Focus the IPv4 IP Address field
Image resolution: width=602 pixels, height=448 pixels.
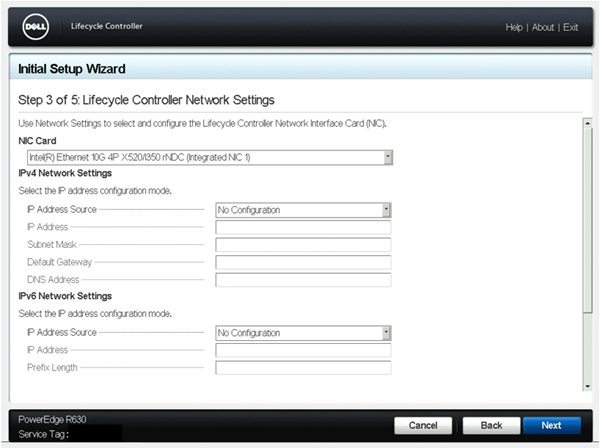click(302, 228)
